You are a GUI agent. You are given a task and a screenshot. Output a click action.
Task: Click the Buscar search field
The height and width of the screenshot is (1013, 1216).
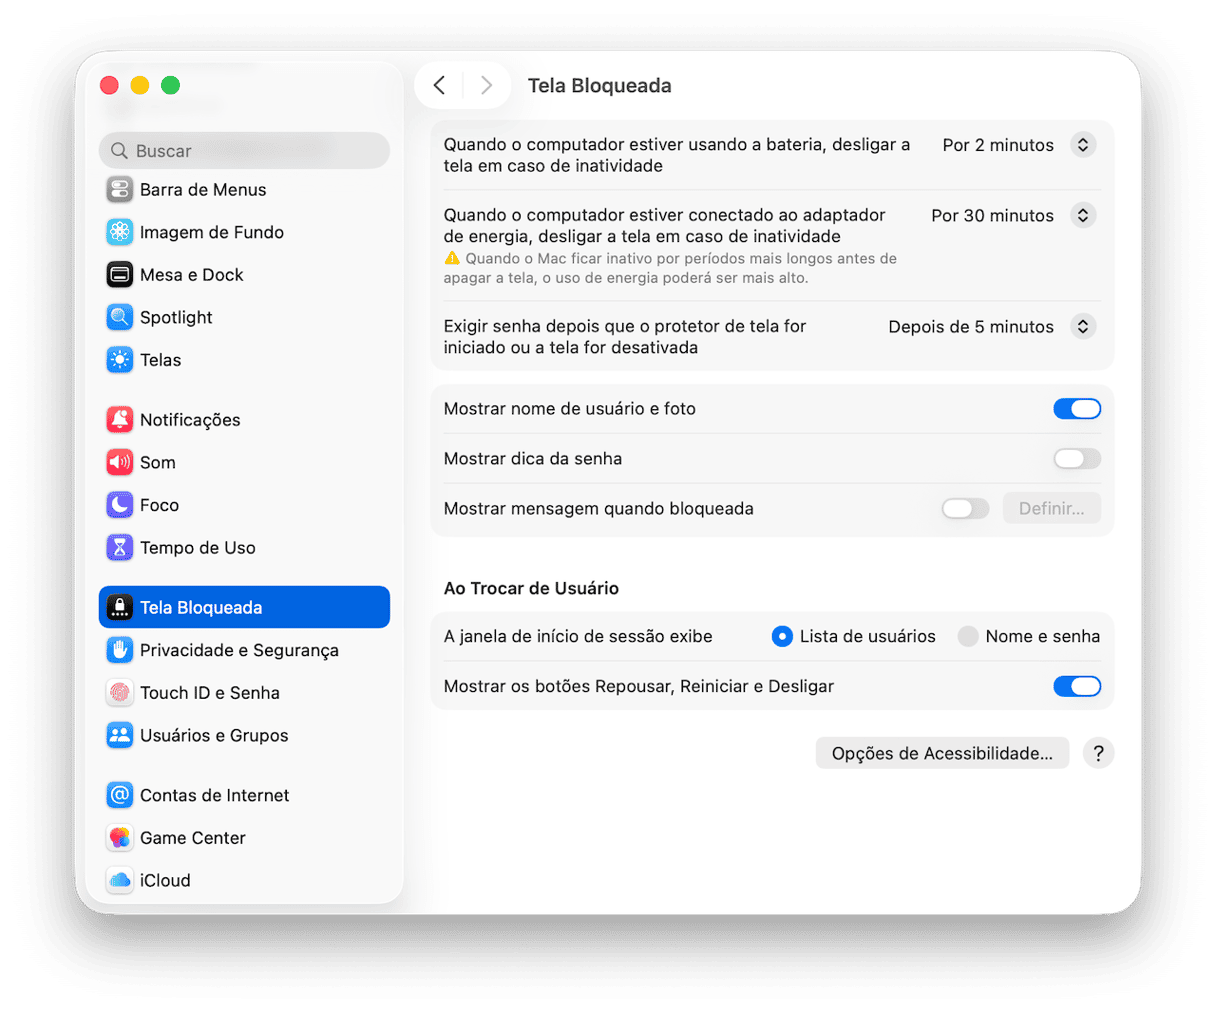pyautogui.click(x=244, y=151)
